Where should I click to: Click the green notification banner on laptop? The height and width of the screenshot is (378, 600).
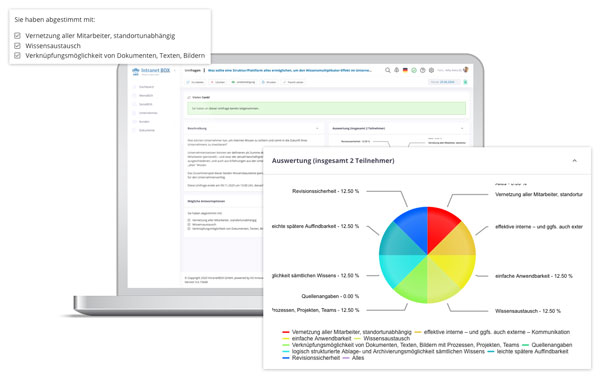(326, 108)
